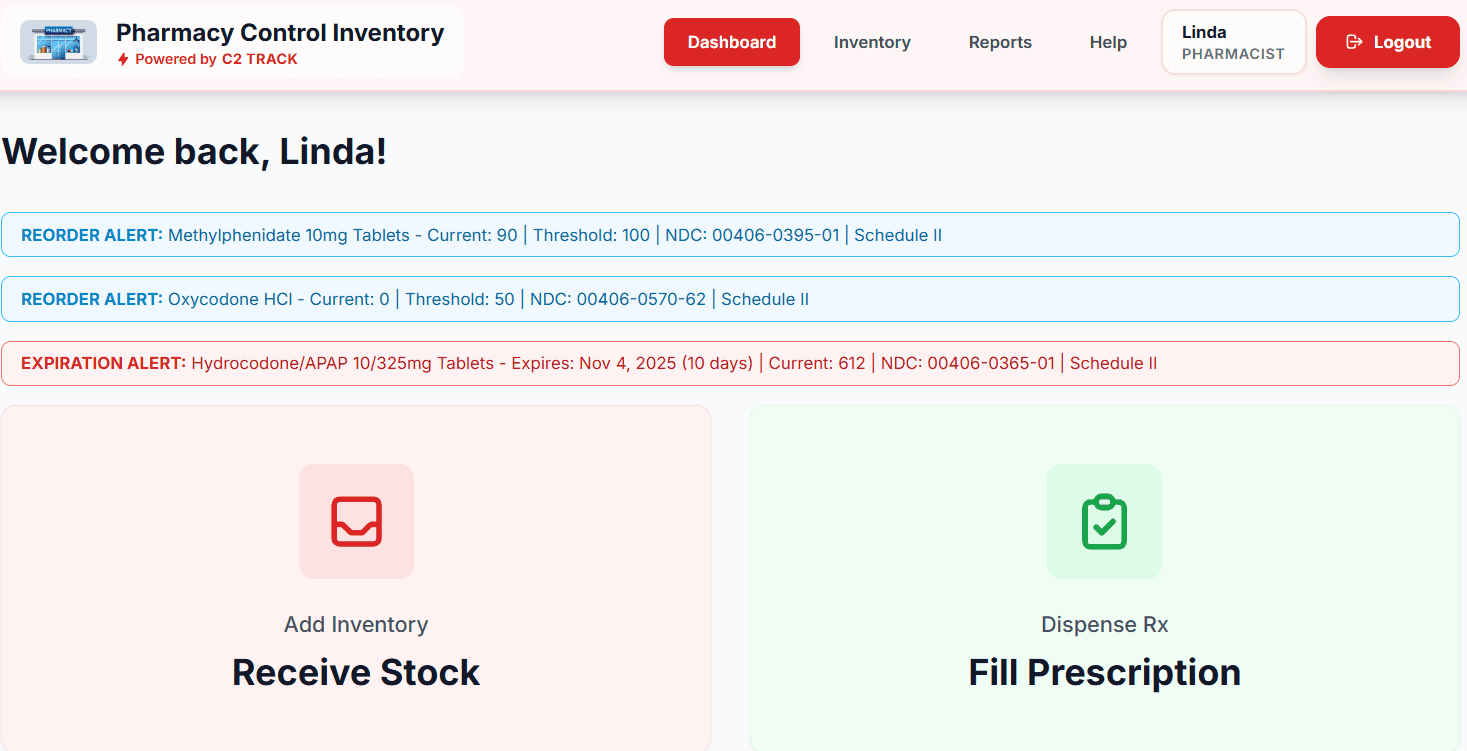1467x751 pixels.
Task: Open Linda's pharmacist profile badge
Action: click(x=1233, y=42)
